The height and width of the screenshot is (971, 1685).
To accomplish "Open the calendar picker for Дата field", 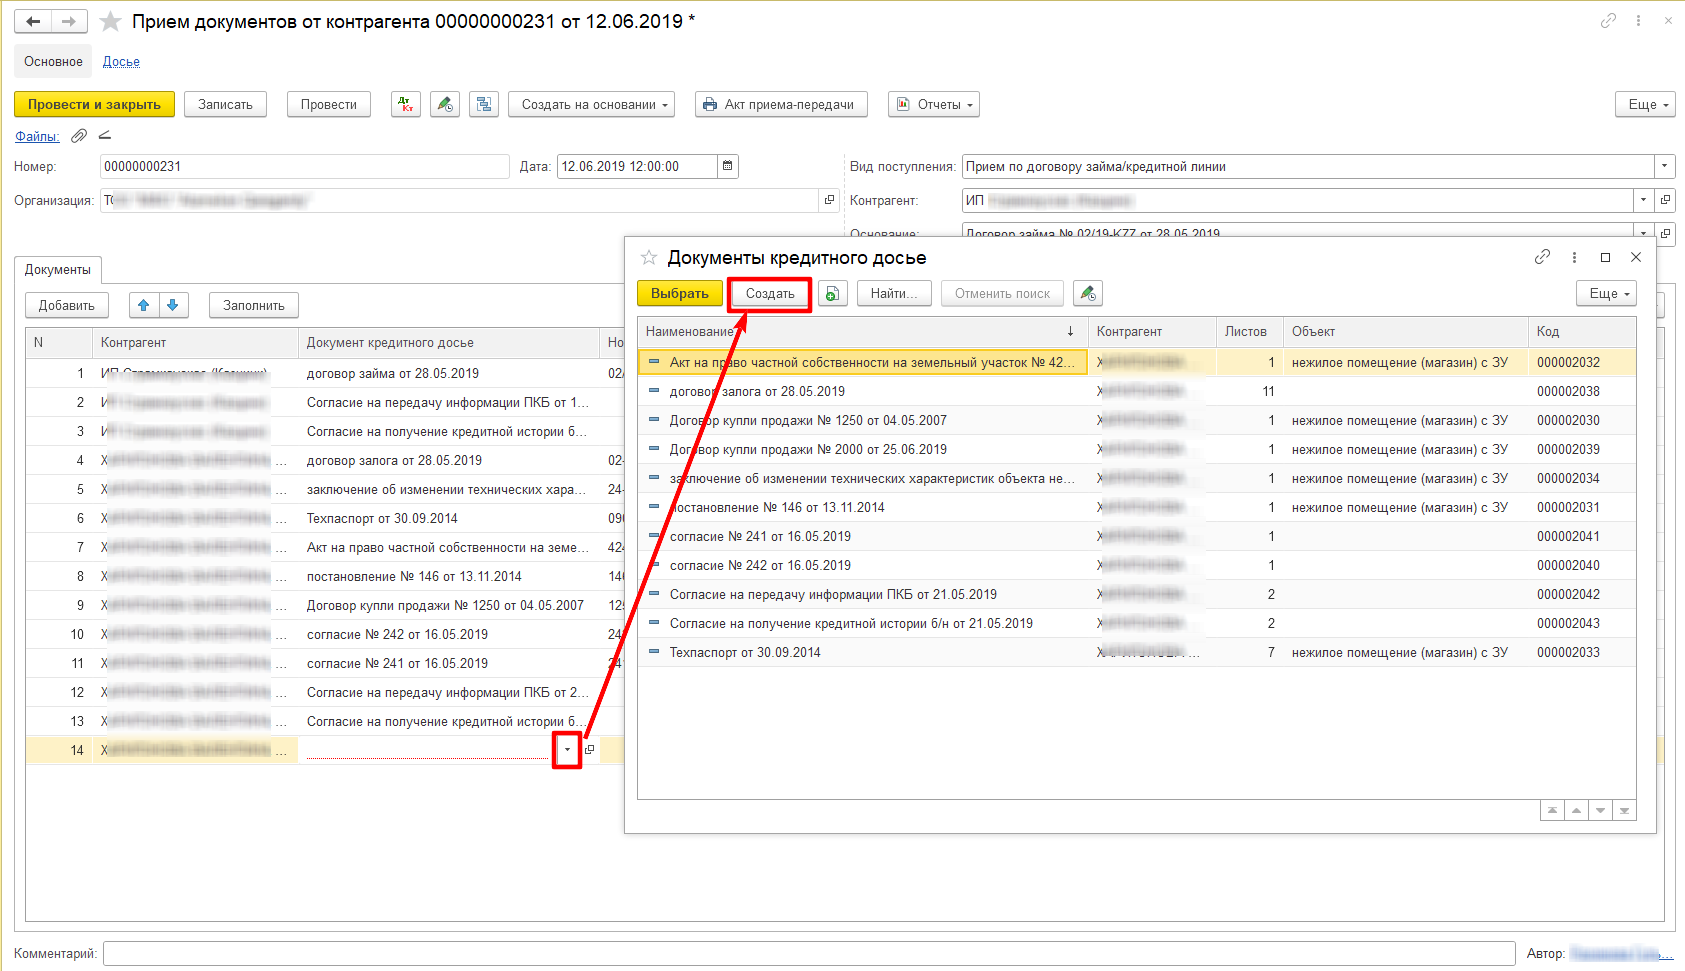I will coord(727,166).
